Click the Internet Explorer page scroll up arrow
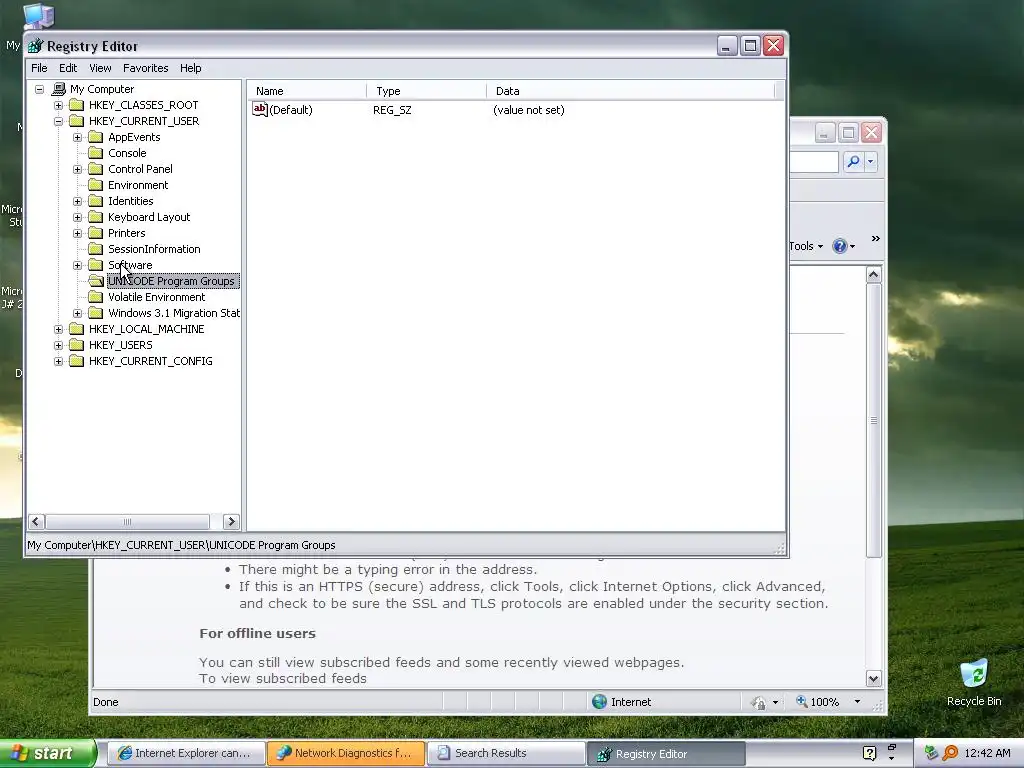 click(x=874, y=275)
